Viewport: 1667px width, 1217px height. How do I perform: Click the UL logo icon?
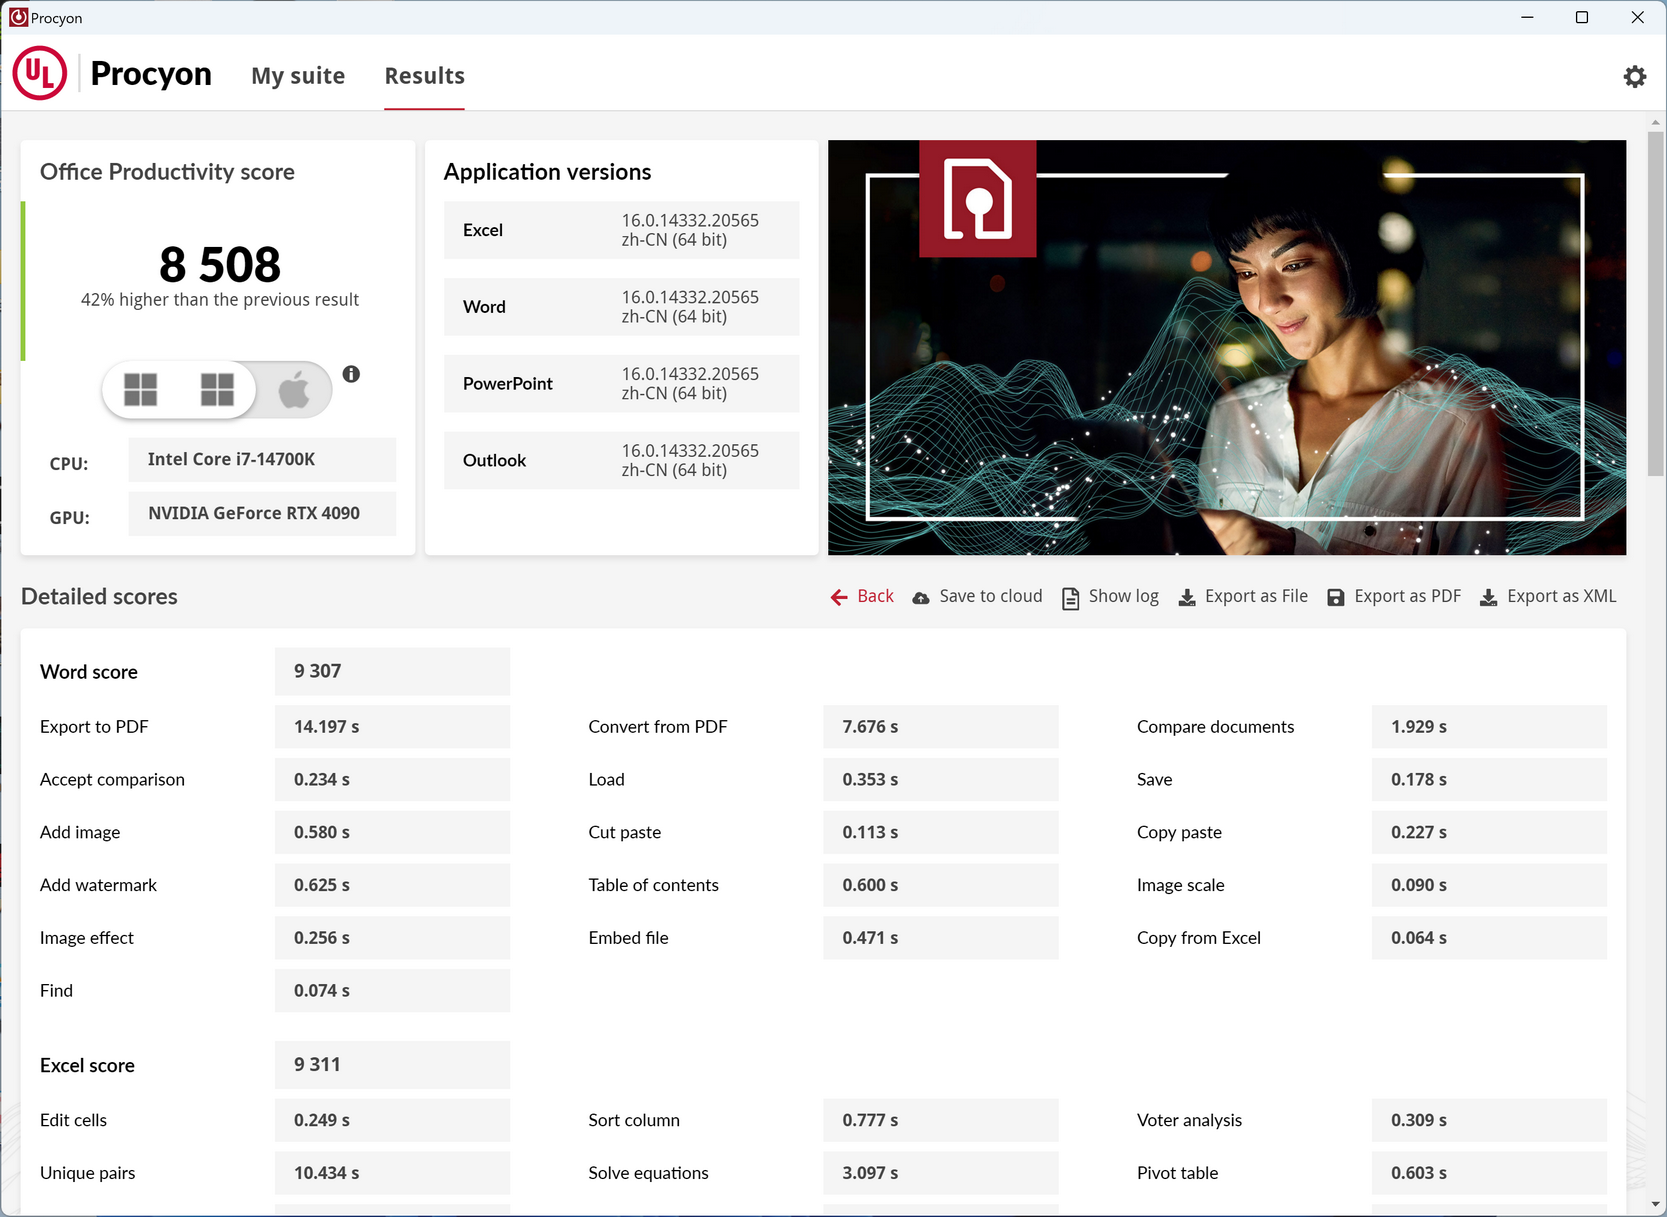pos(40,73)
